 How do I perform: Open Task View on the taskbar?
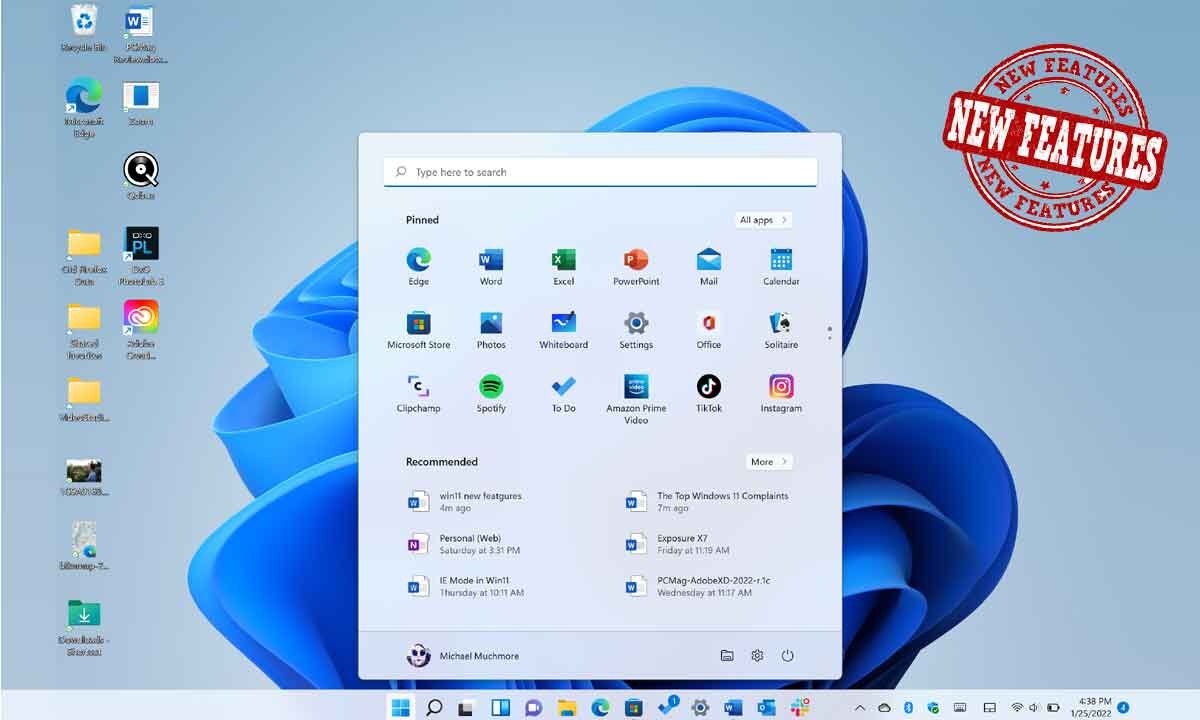pyautogui.click(x=467, y=707)
